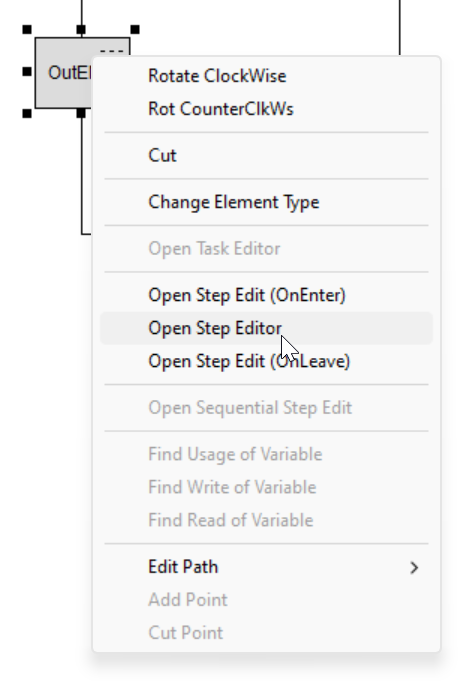
Task: Click Cut in the context menu
Action: click(x=266, y=155)
